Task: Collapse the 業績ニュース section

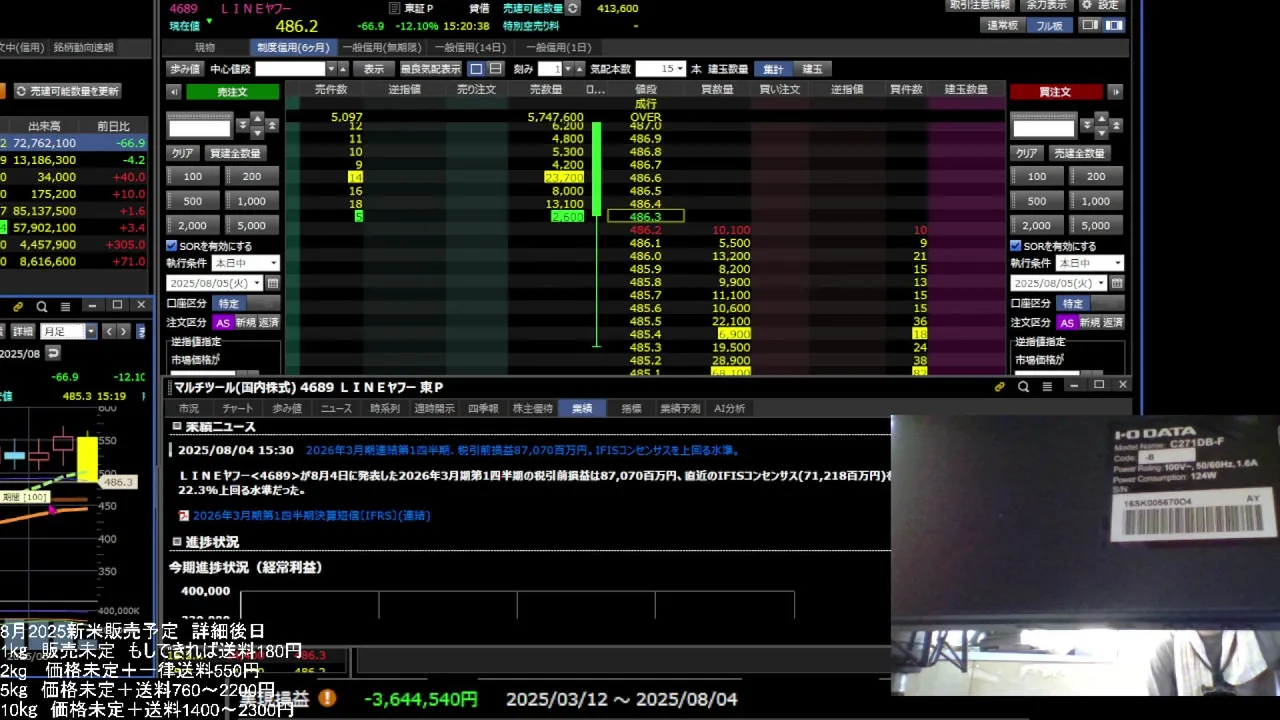Action: pos(177,427)
